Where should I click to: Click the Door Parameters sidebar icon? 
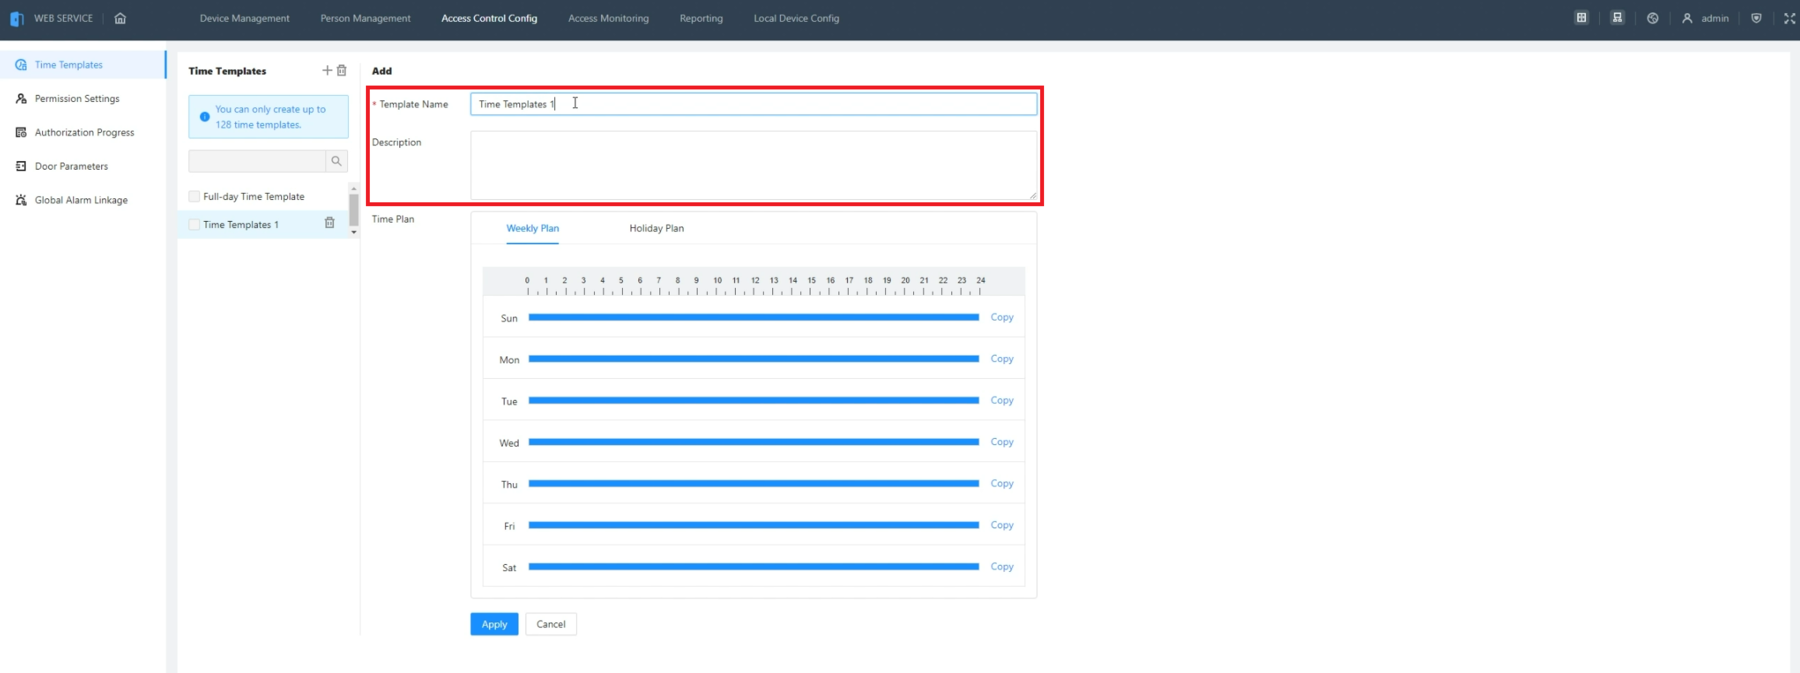coord(21,166)
